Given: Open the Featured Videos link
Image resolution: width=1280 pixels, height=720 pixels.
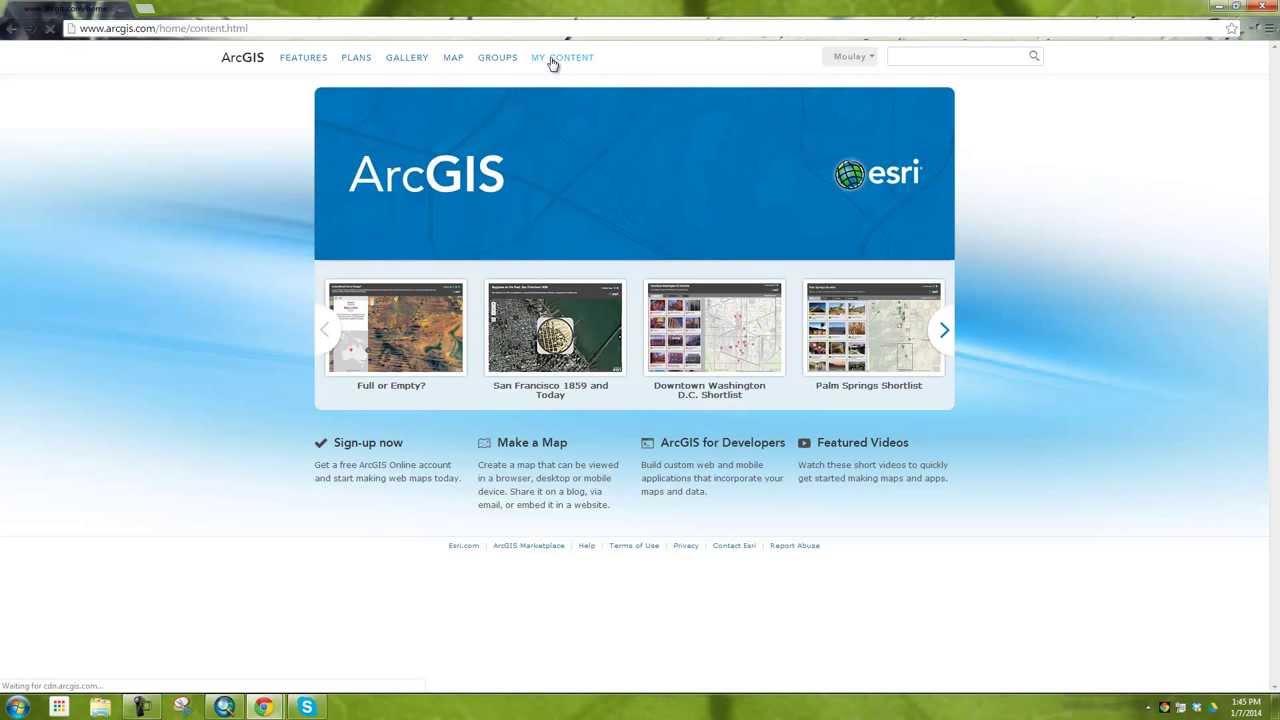Looking at the screenshot, I should click(x=862, y=442).
